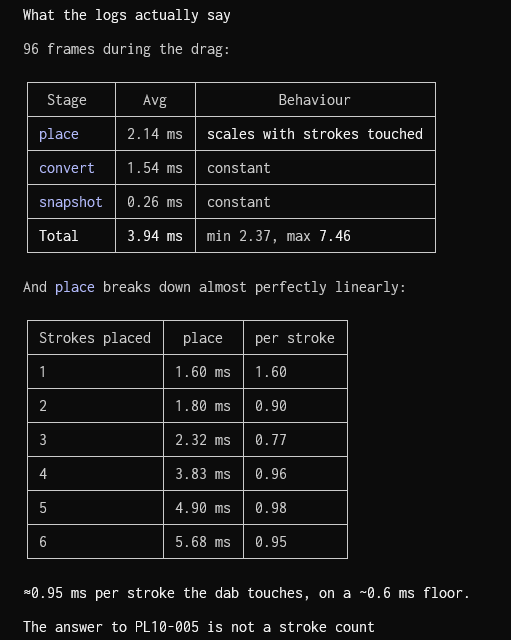Click the '2.14 ms' average cell
Image resolution: width=511 pixels, height=640 pixels.
coord(155,134)
